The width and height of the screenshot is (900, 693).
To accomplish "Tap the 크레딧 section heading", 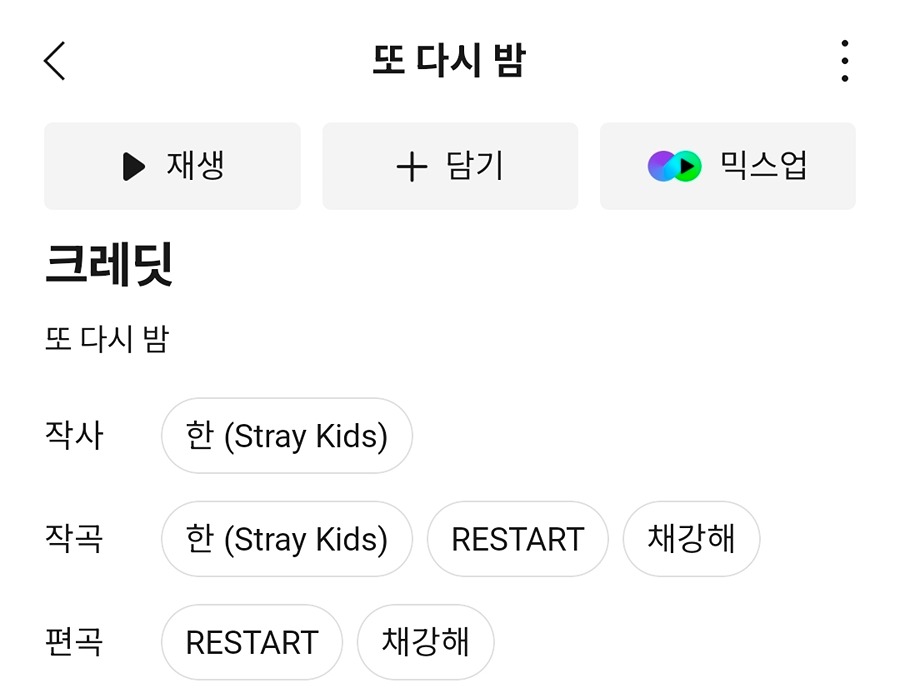I will pos(109,265).
